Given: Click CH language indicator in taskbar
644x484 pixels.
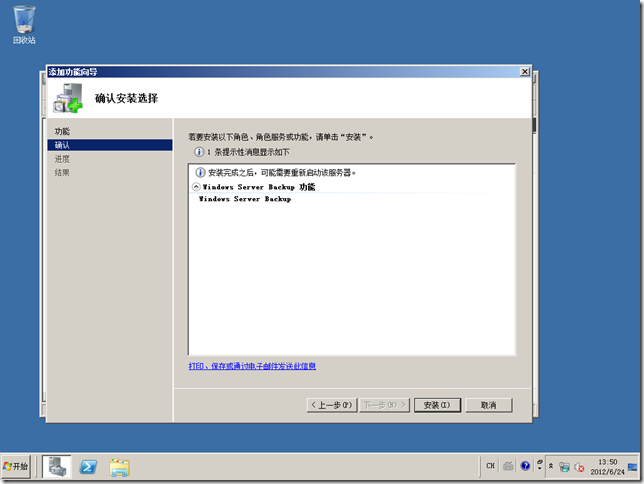Looking at the screenshot, I should click(490, 466).
